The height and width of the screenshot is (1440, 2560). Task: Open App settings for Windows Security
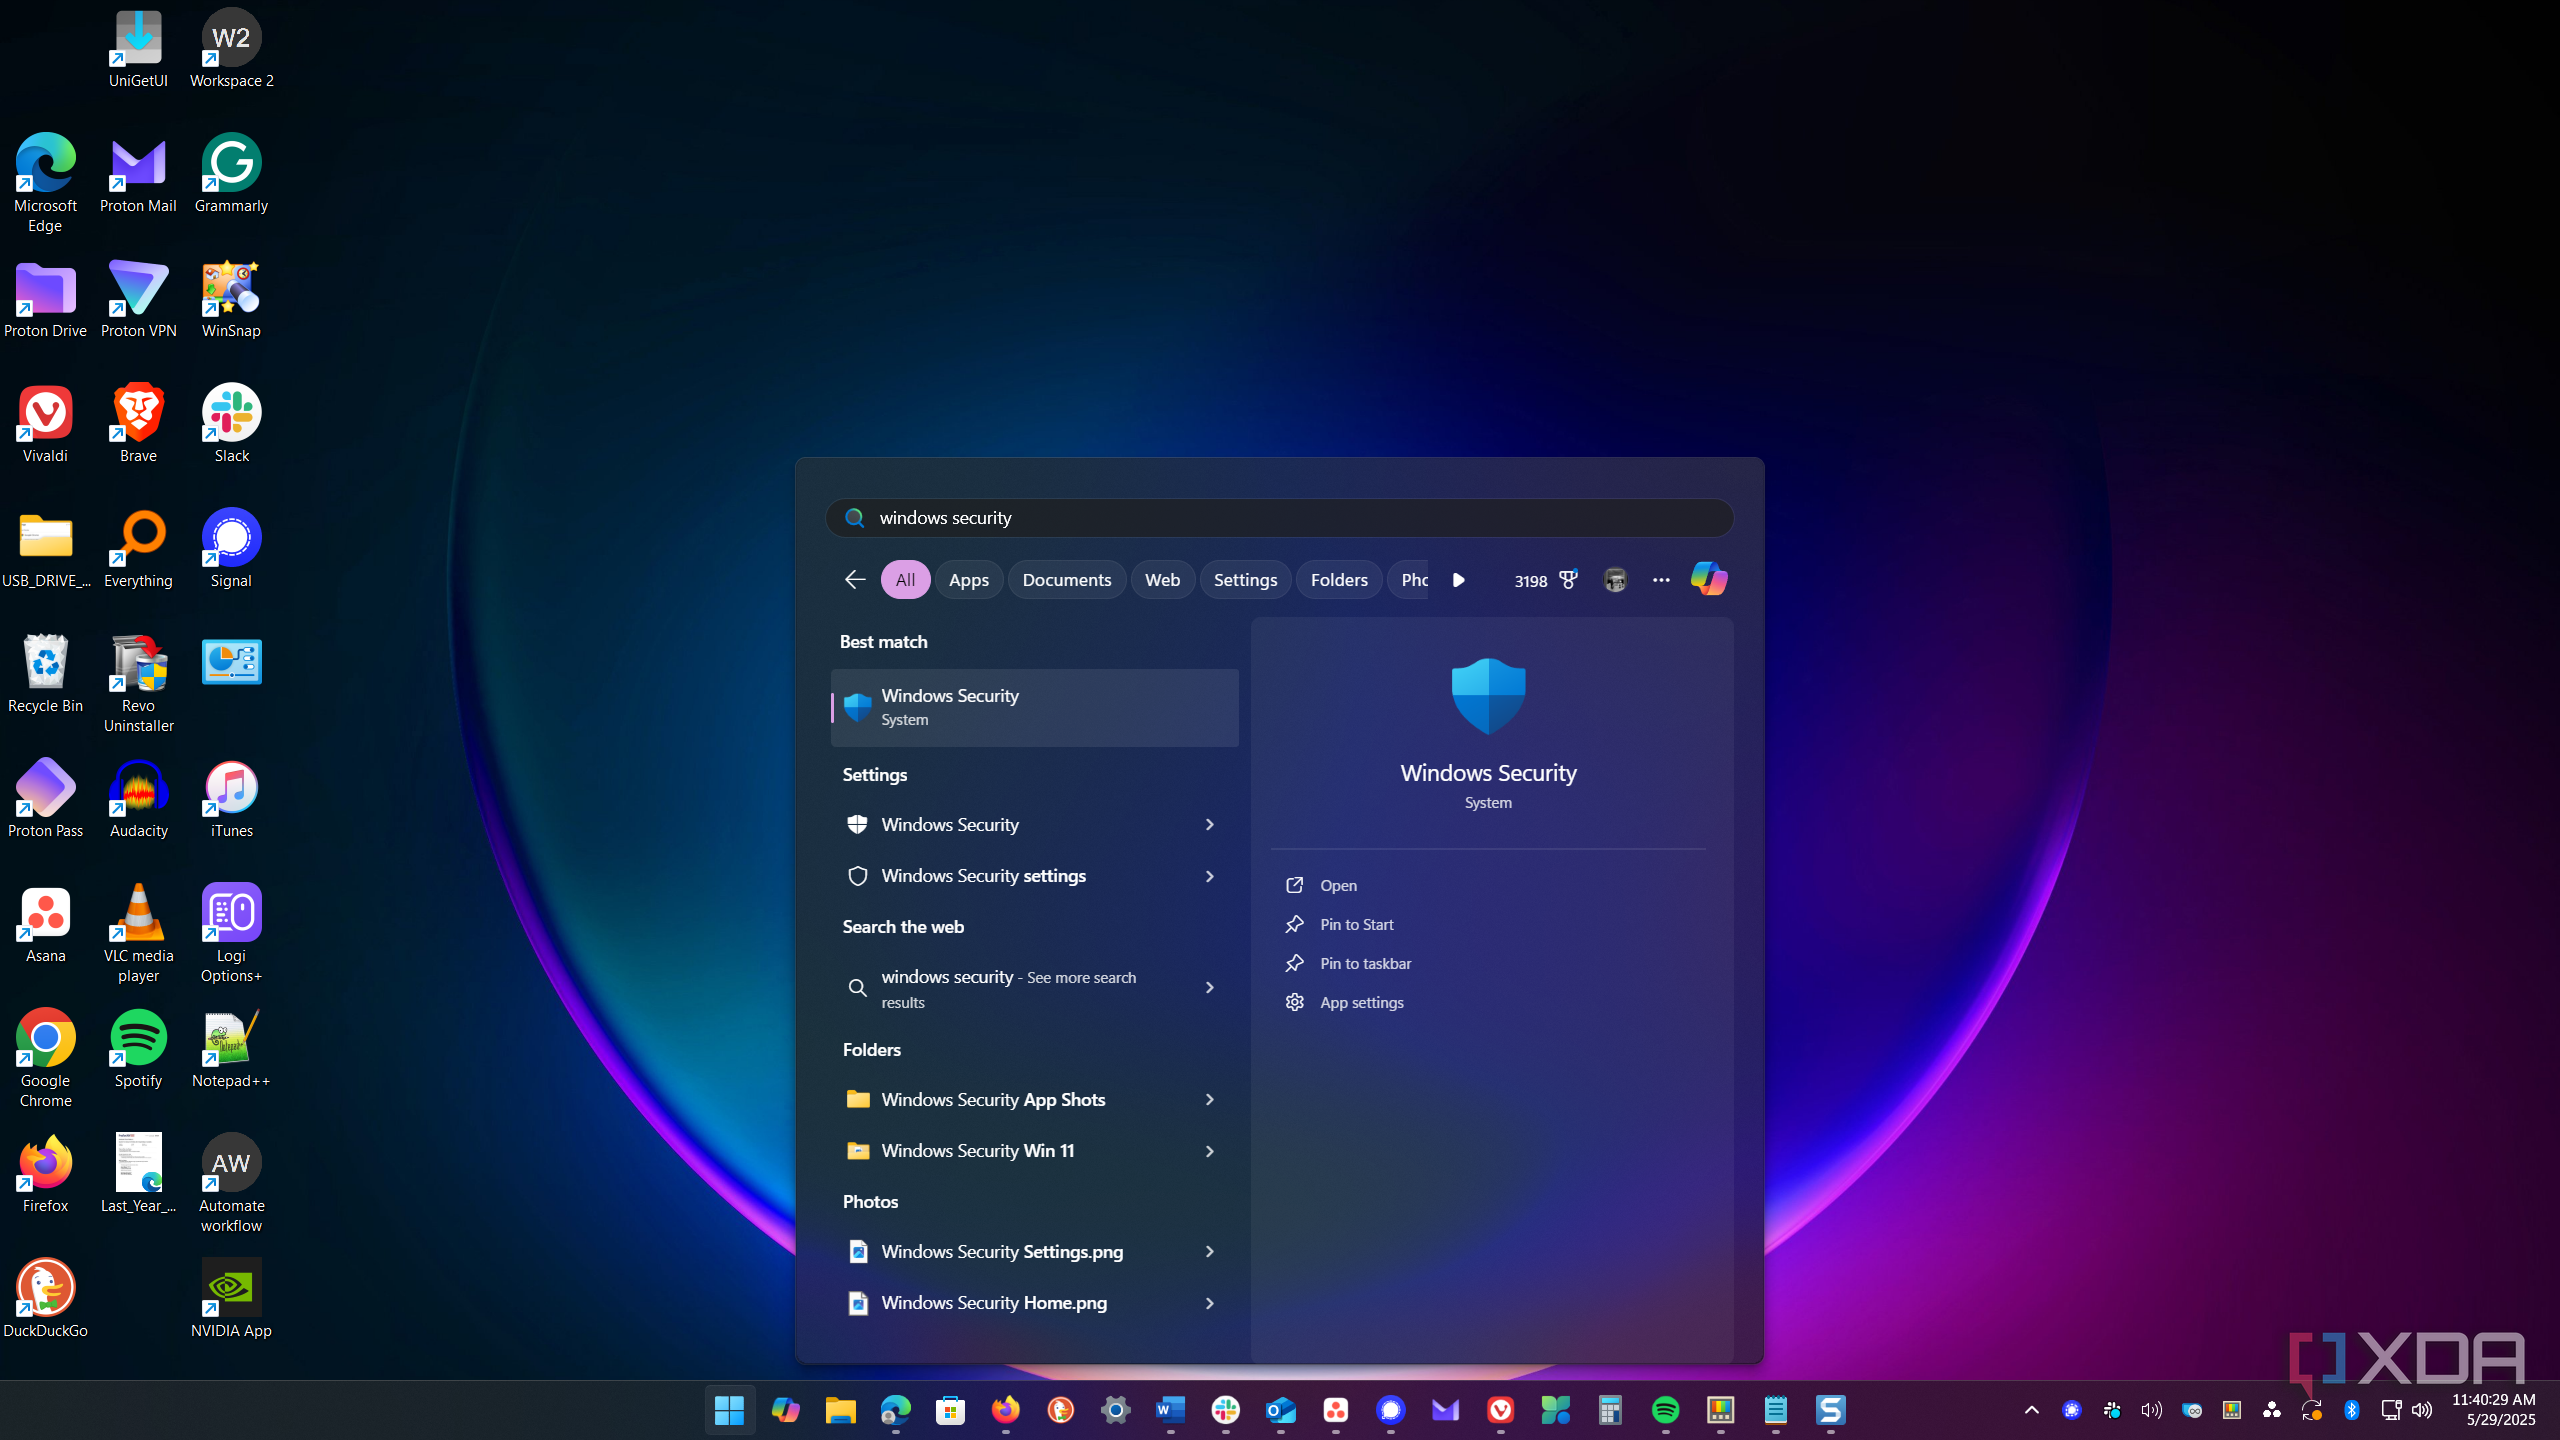[x=1361, y=1003]
